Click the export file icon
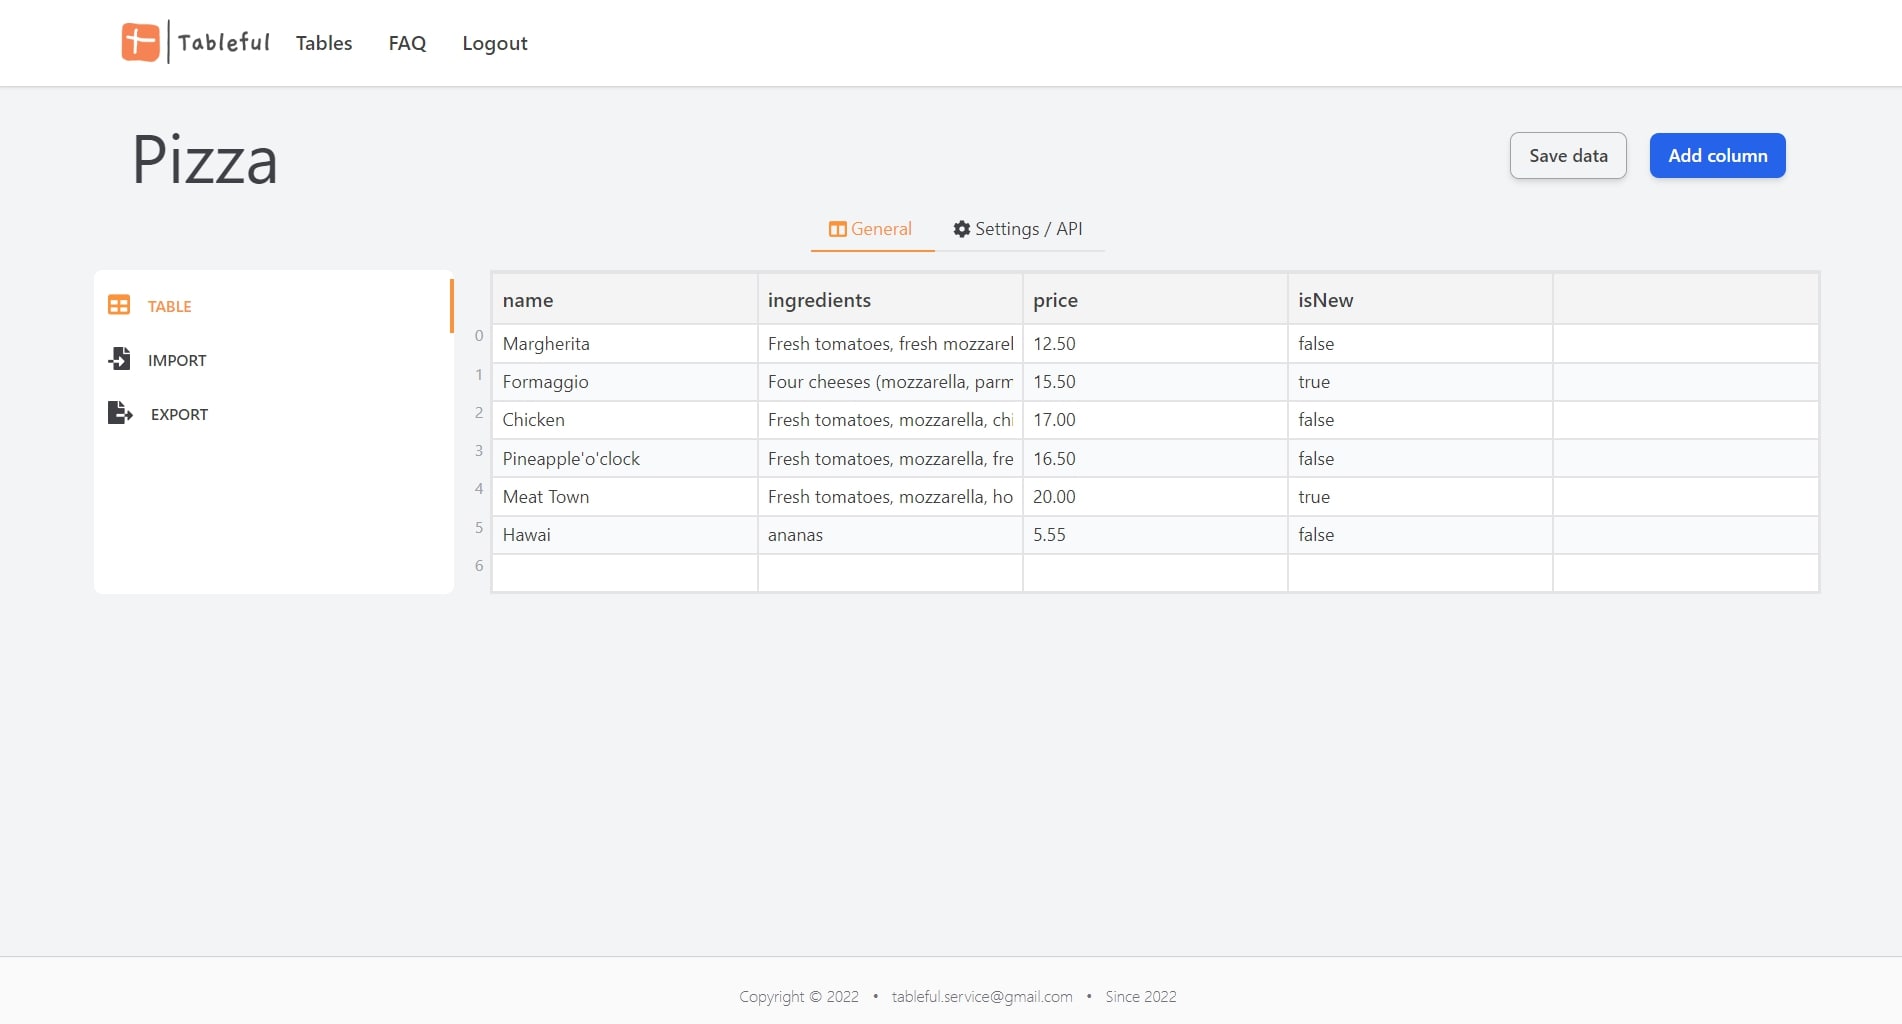The width and height of the screenshot is (1902, 1024). click(x=120, y=413)
